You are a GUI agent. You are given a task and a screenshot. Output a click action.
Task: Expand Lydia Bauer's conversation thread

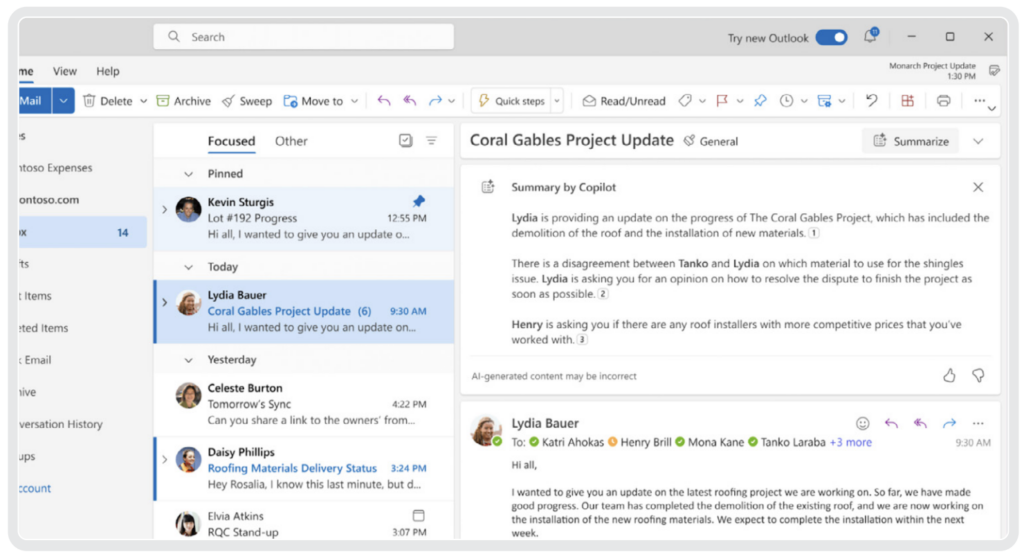[x=164, y=302]
